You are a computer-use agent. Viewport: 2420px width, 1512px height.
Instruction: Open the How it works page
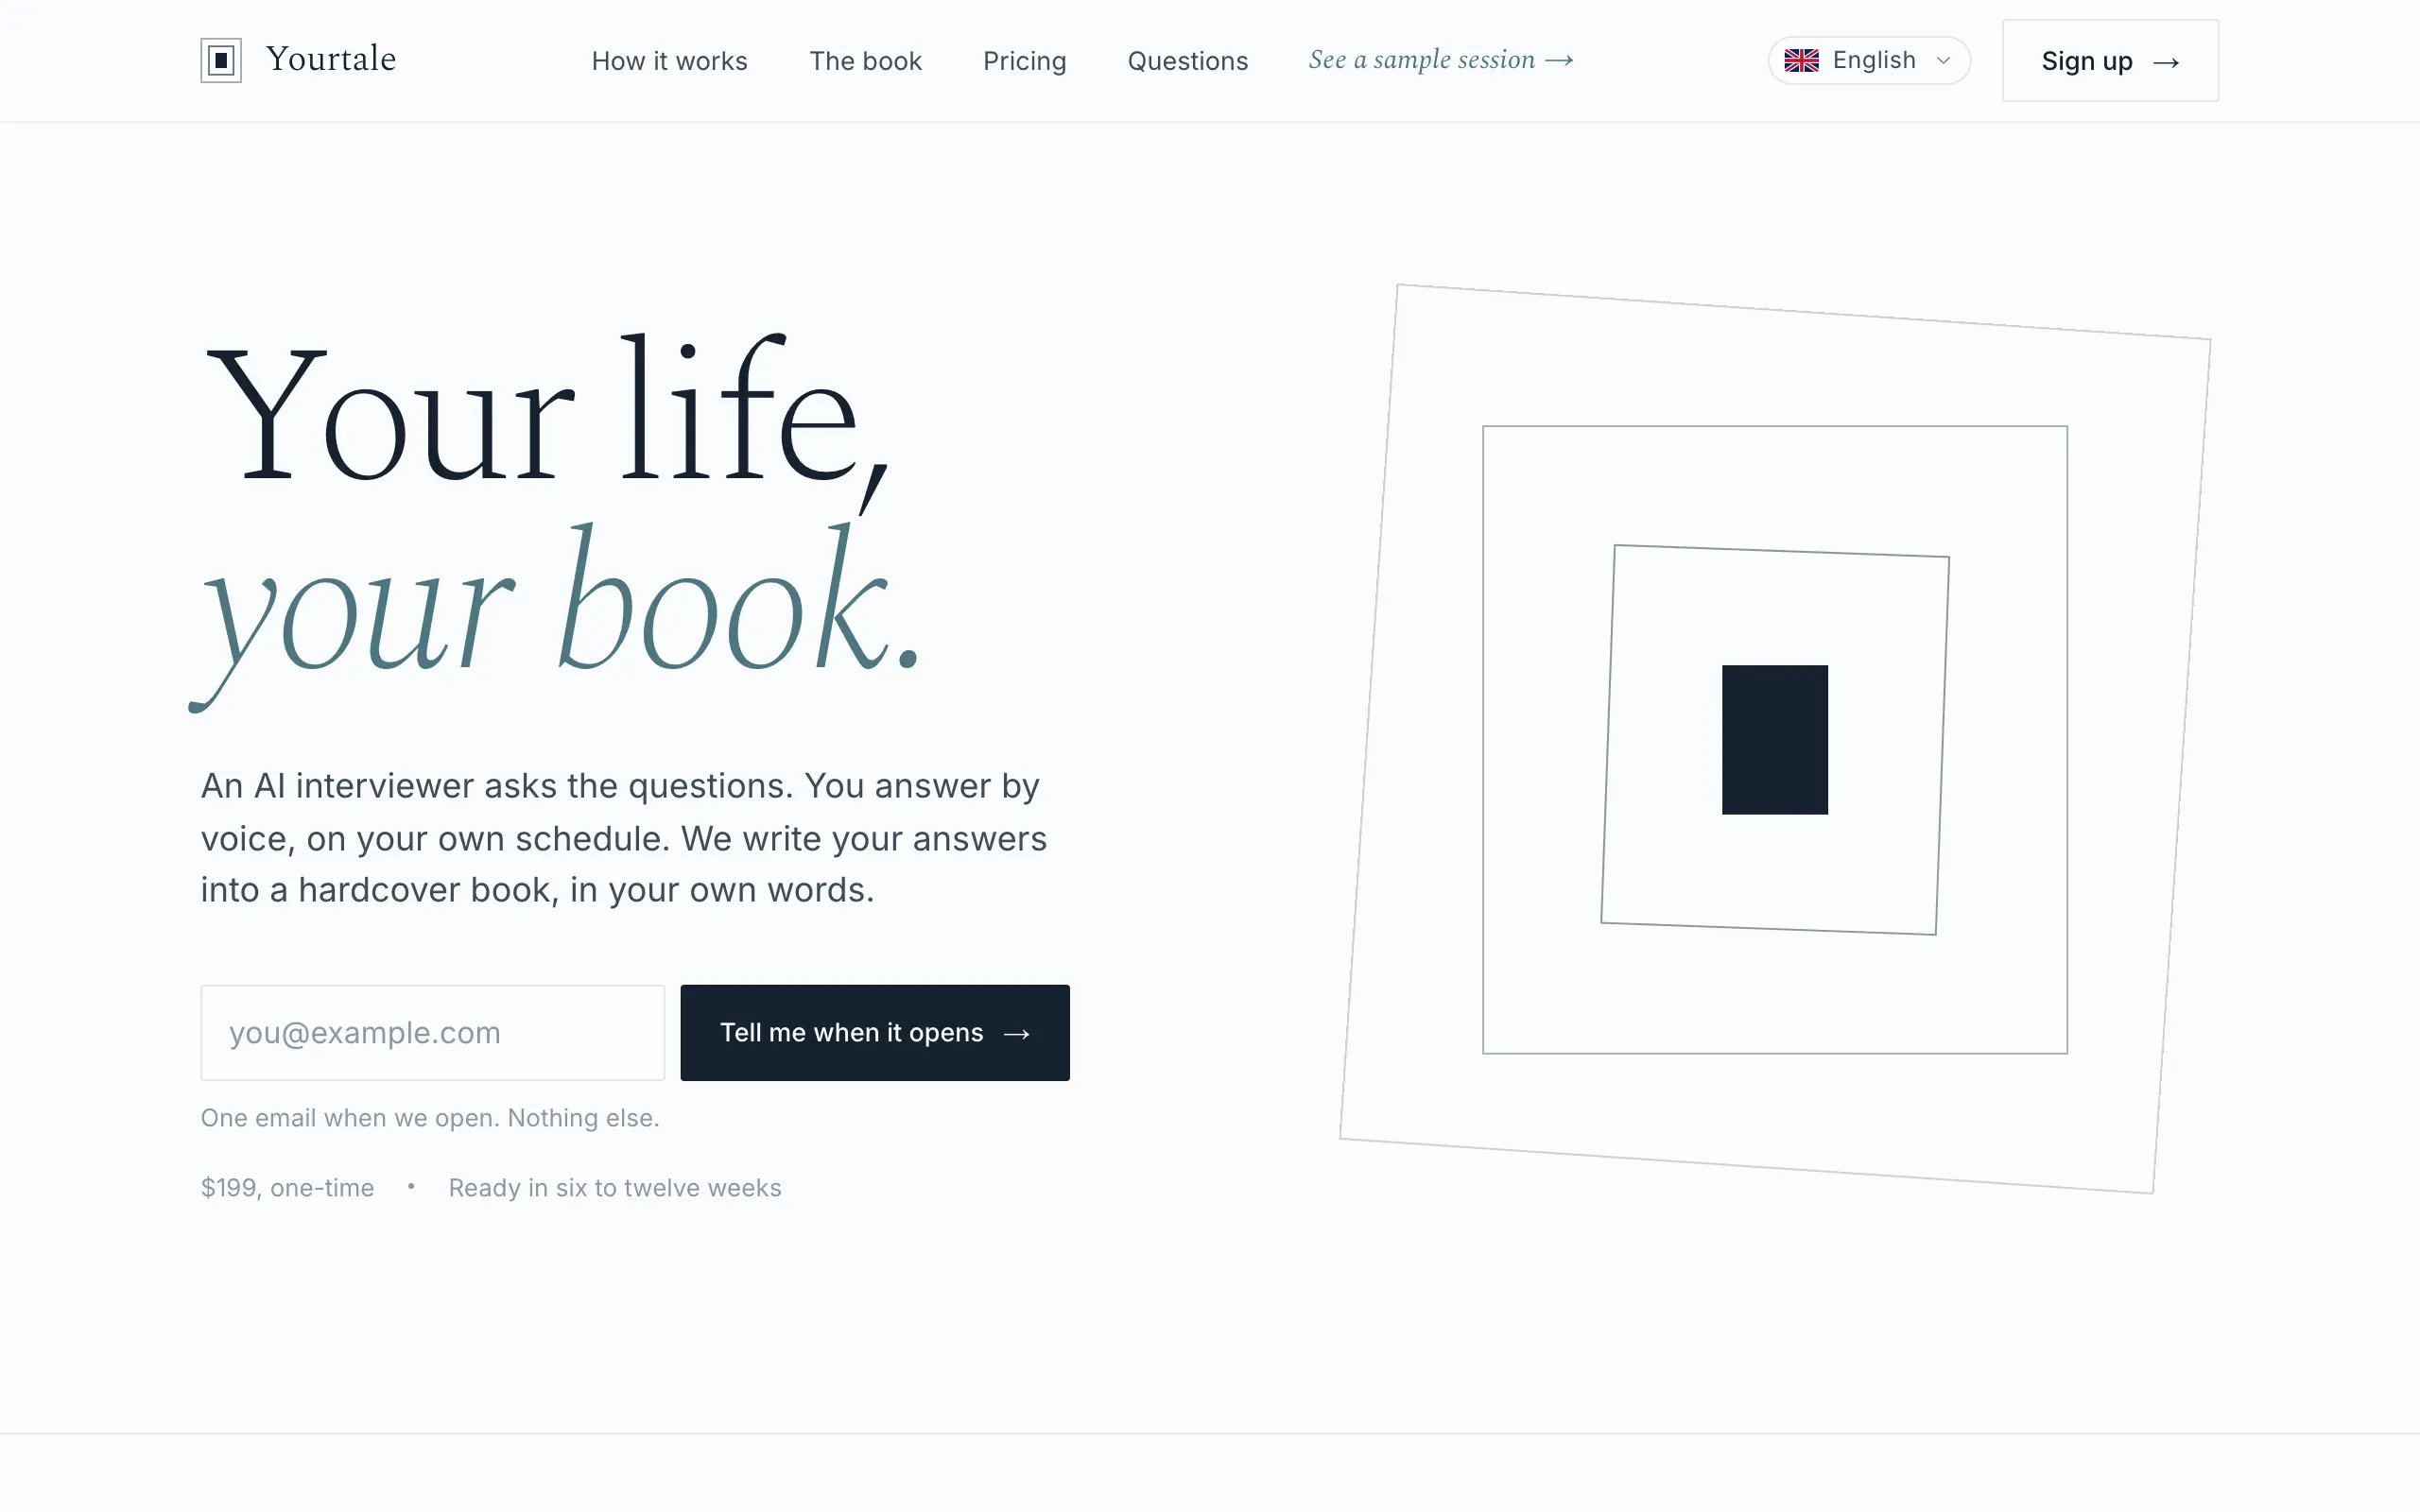coord(669,61)
